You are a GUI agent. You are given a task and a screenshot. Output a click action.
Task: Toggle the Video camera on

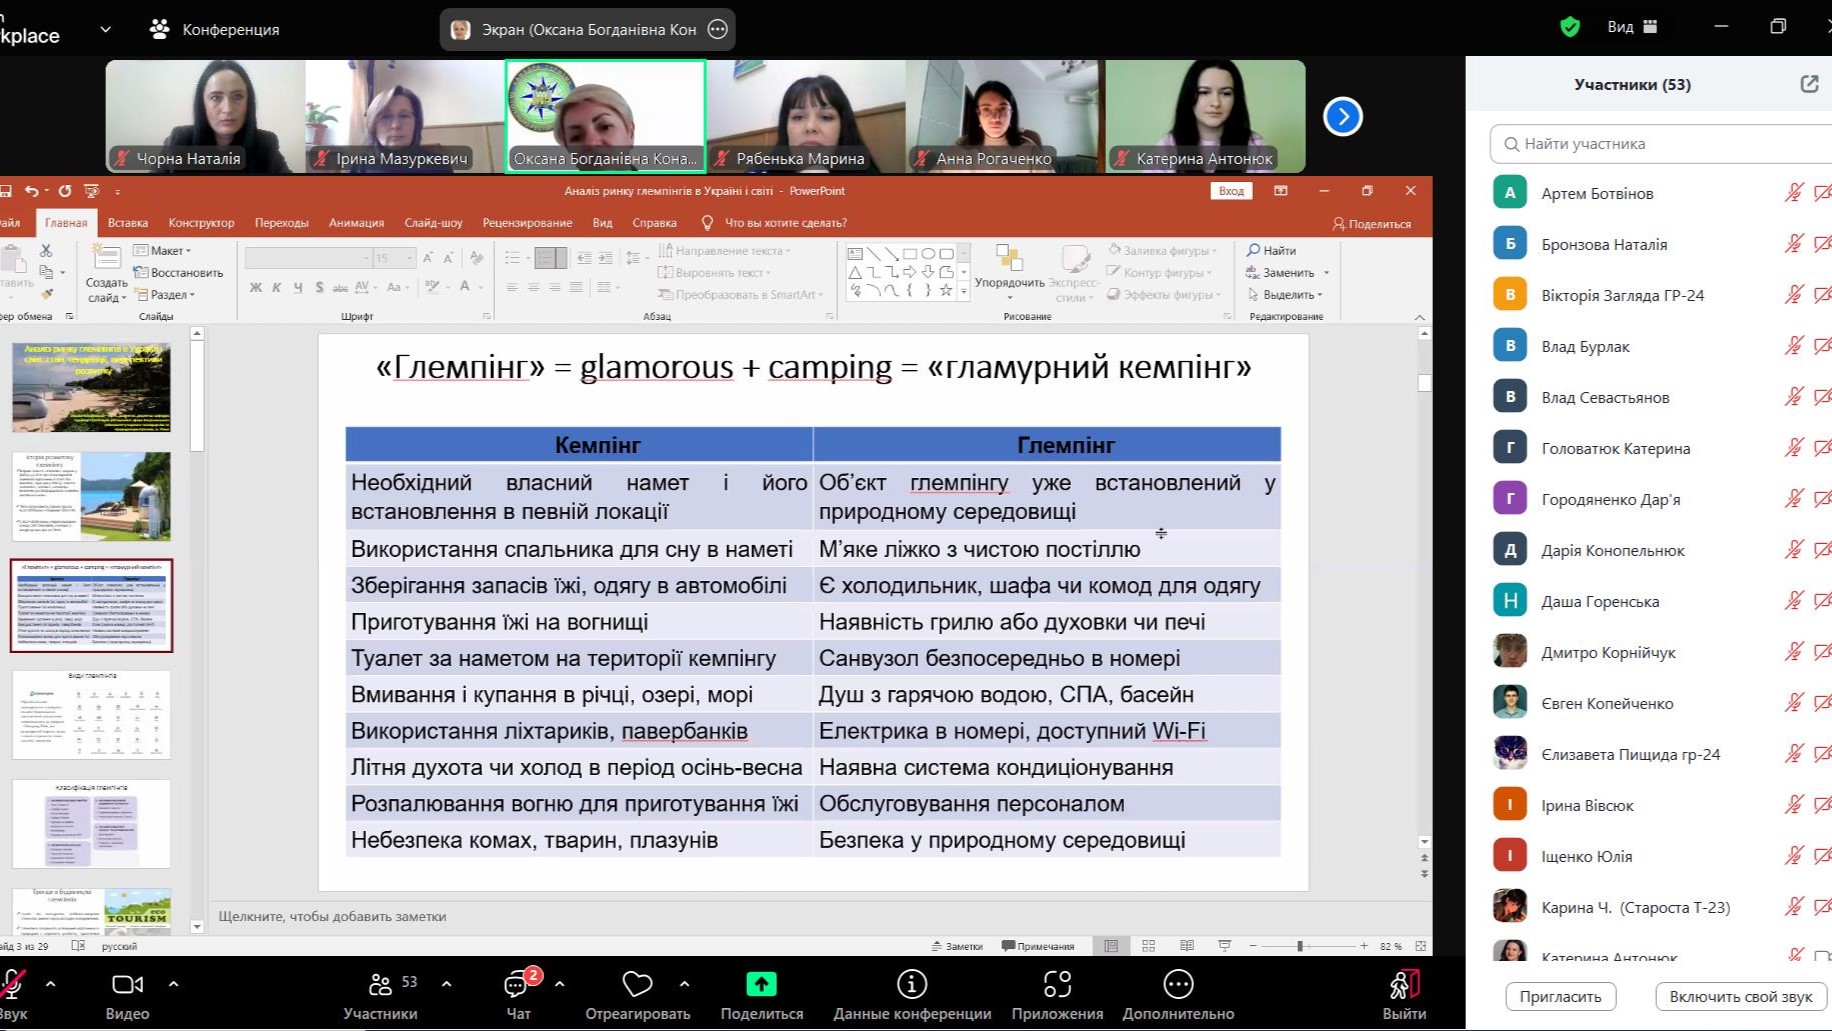pyautogui.click(x=127, y=985)
